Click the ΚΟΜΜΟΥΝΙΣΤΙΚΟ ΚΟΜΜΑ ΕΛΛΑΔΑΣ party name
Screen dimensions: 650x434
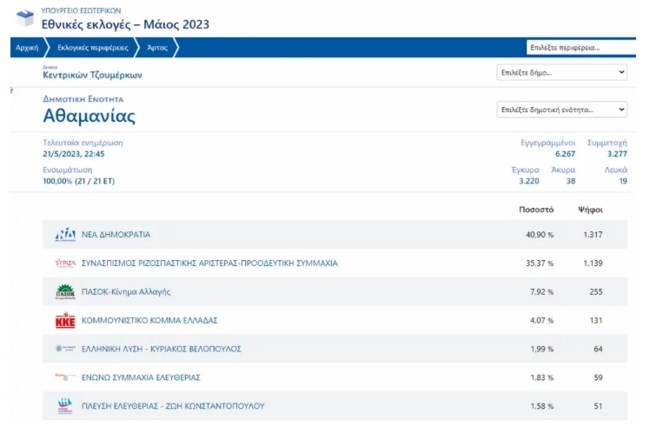(149, 321)
